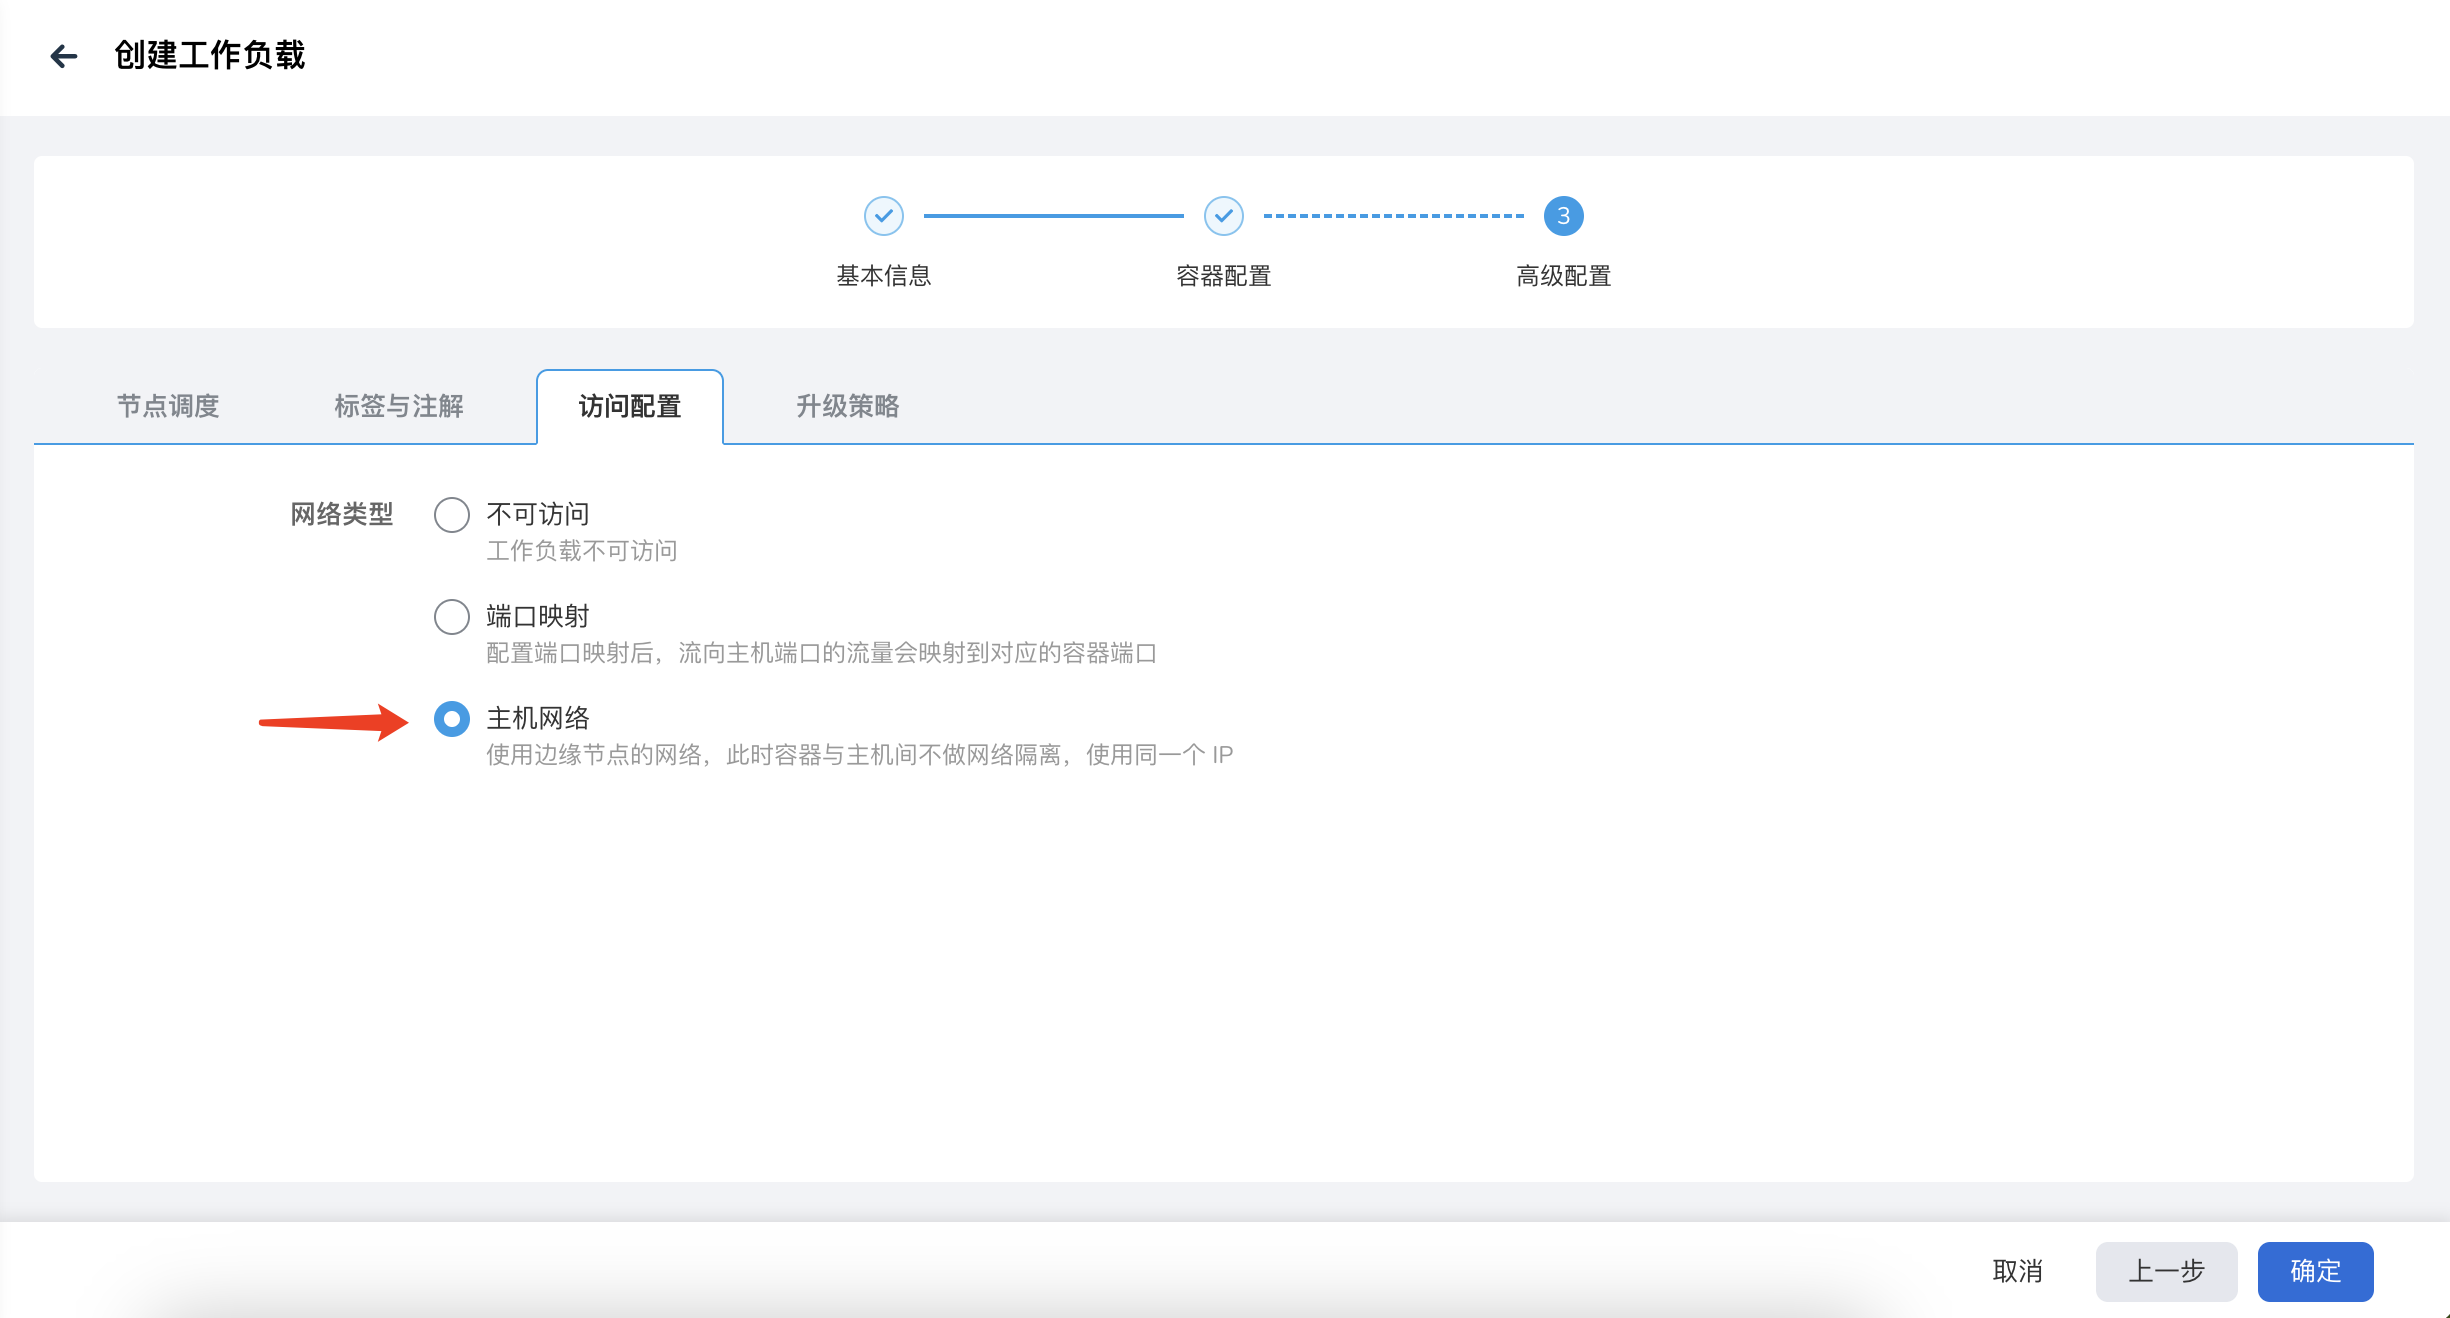Click the 基本信息 completed checkmark icon
Image resolution: width=2450 pixels, height=1318 pixels.
tap(884, 216)
